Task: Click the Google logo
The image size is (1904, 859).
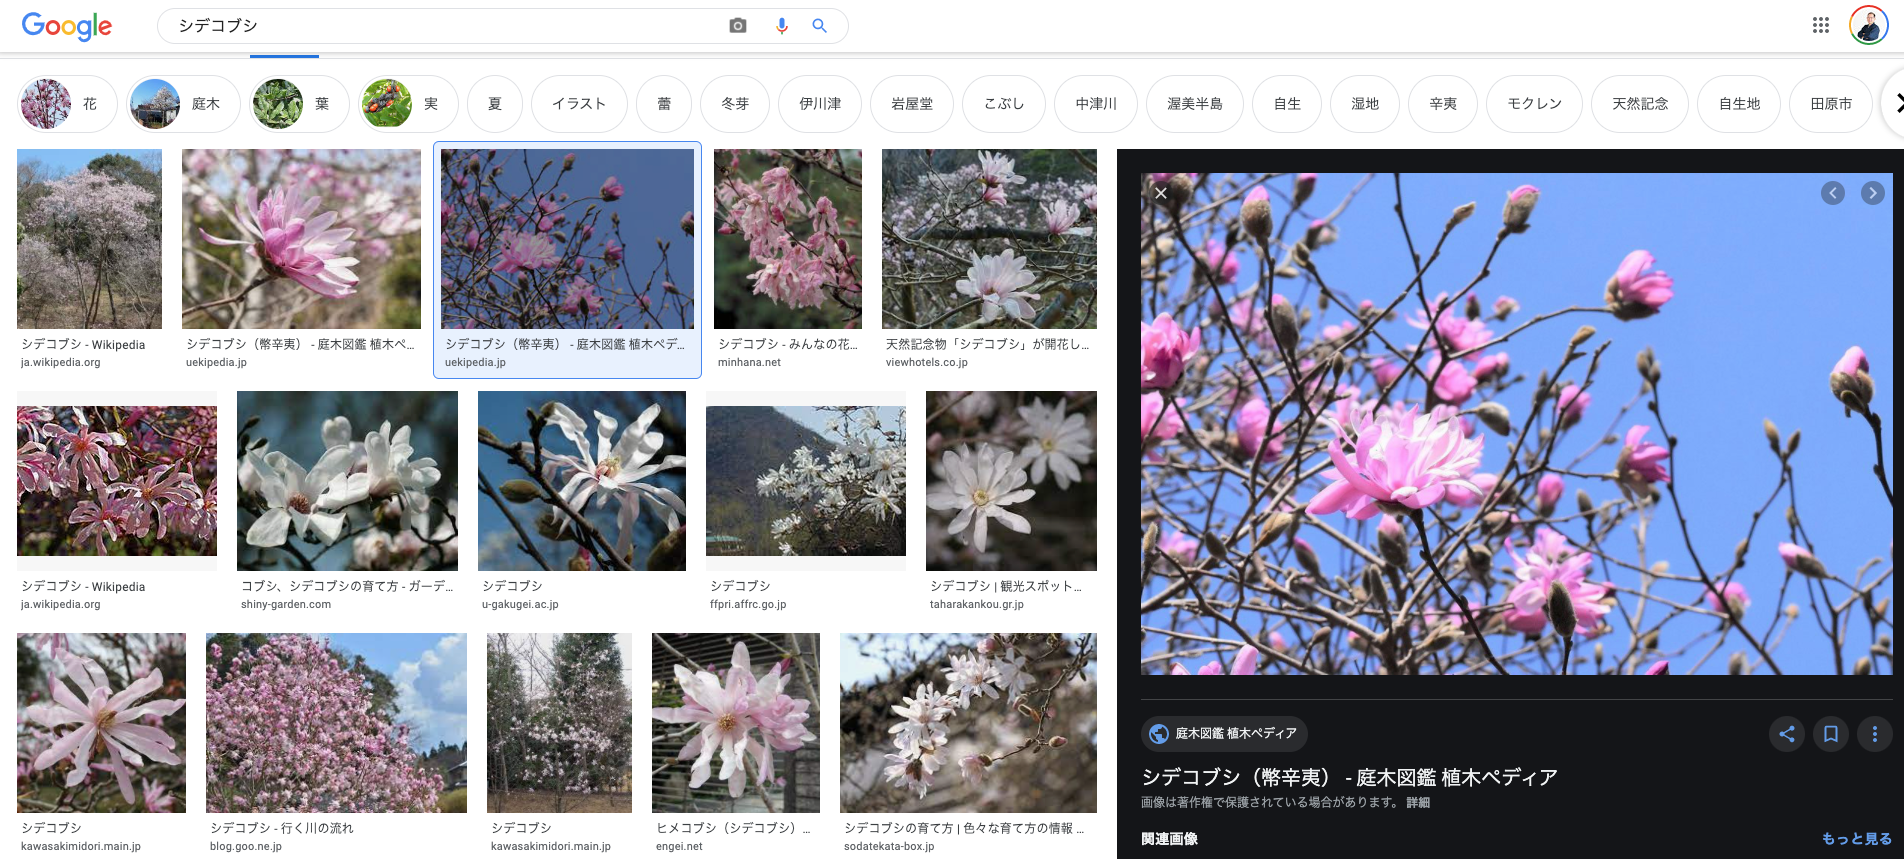Action: point(67,26)
